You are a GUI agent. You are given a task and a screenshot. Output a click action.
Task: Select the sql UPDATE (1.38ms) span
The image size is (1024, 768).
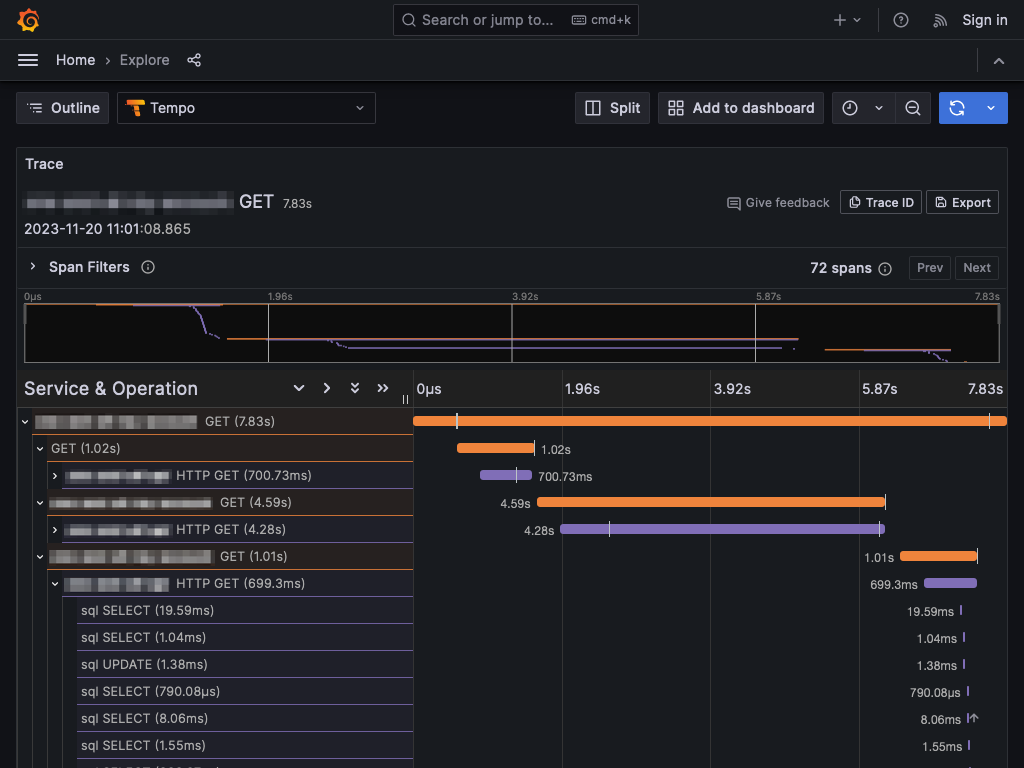point(144,664)
